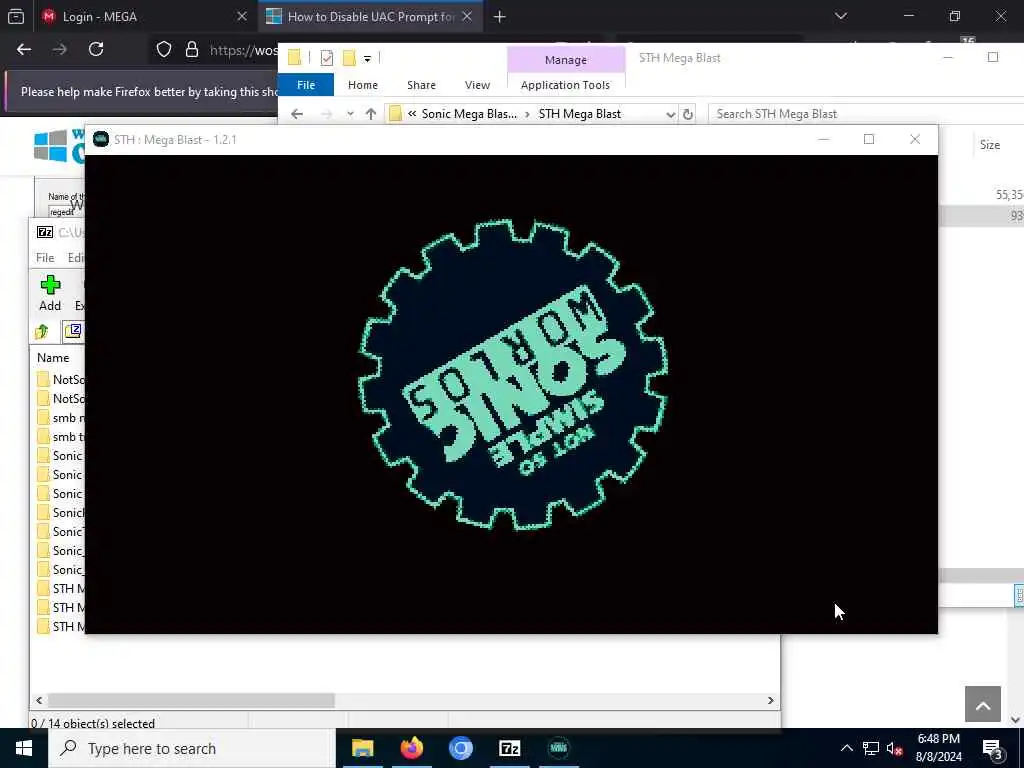Screen dimensions: 1024x768
Task: Click the 7-Zip window title icon
Action: coord(44,232)
